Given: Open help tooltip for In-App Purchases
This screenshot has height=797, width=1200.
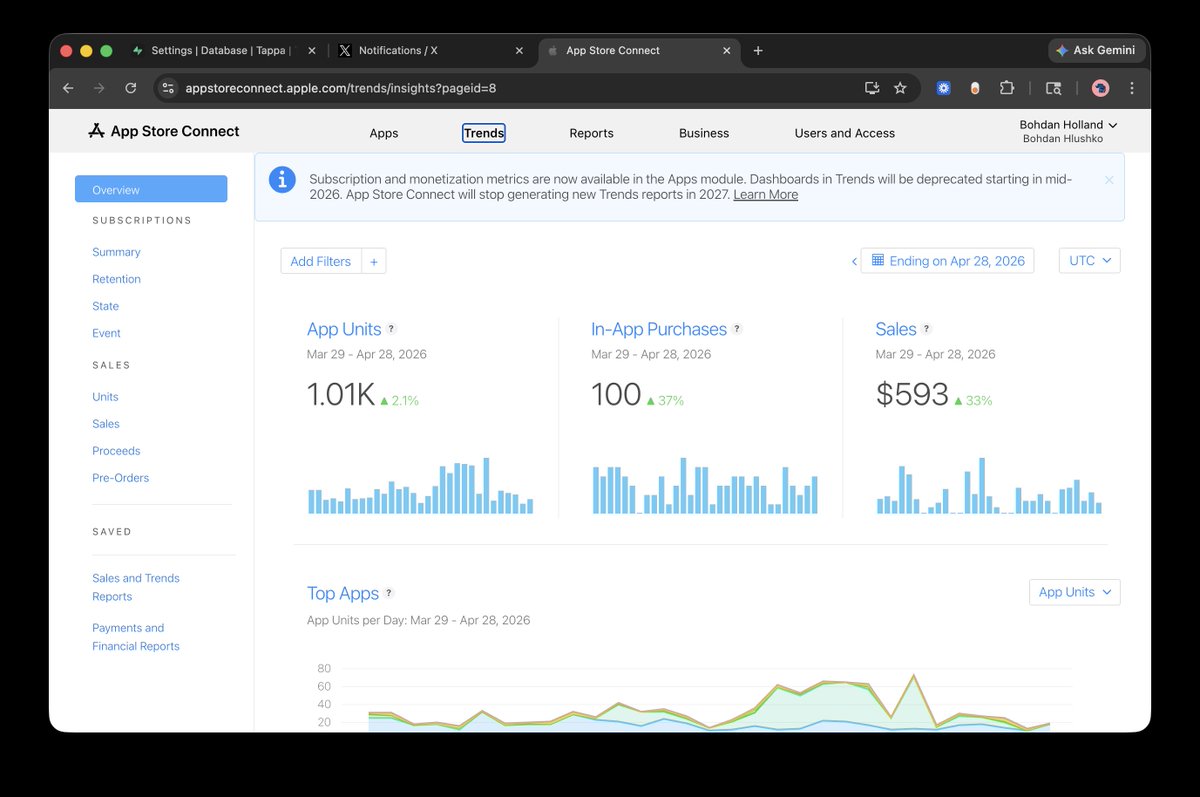Looking at the screenshot, I should click(737, 329).
